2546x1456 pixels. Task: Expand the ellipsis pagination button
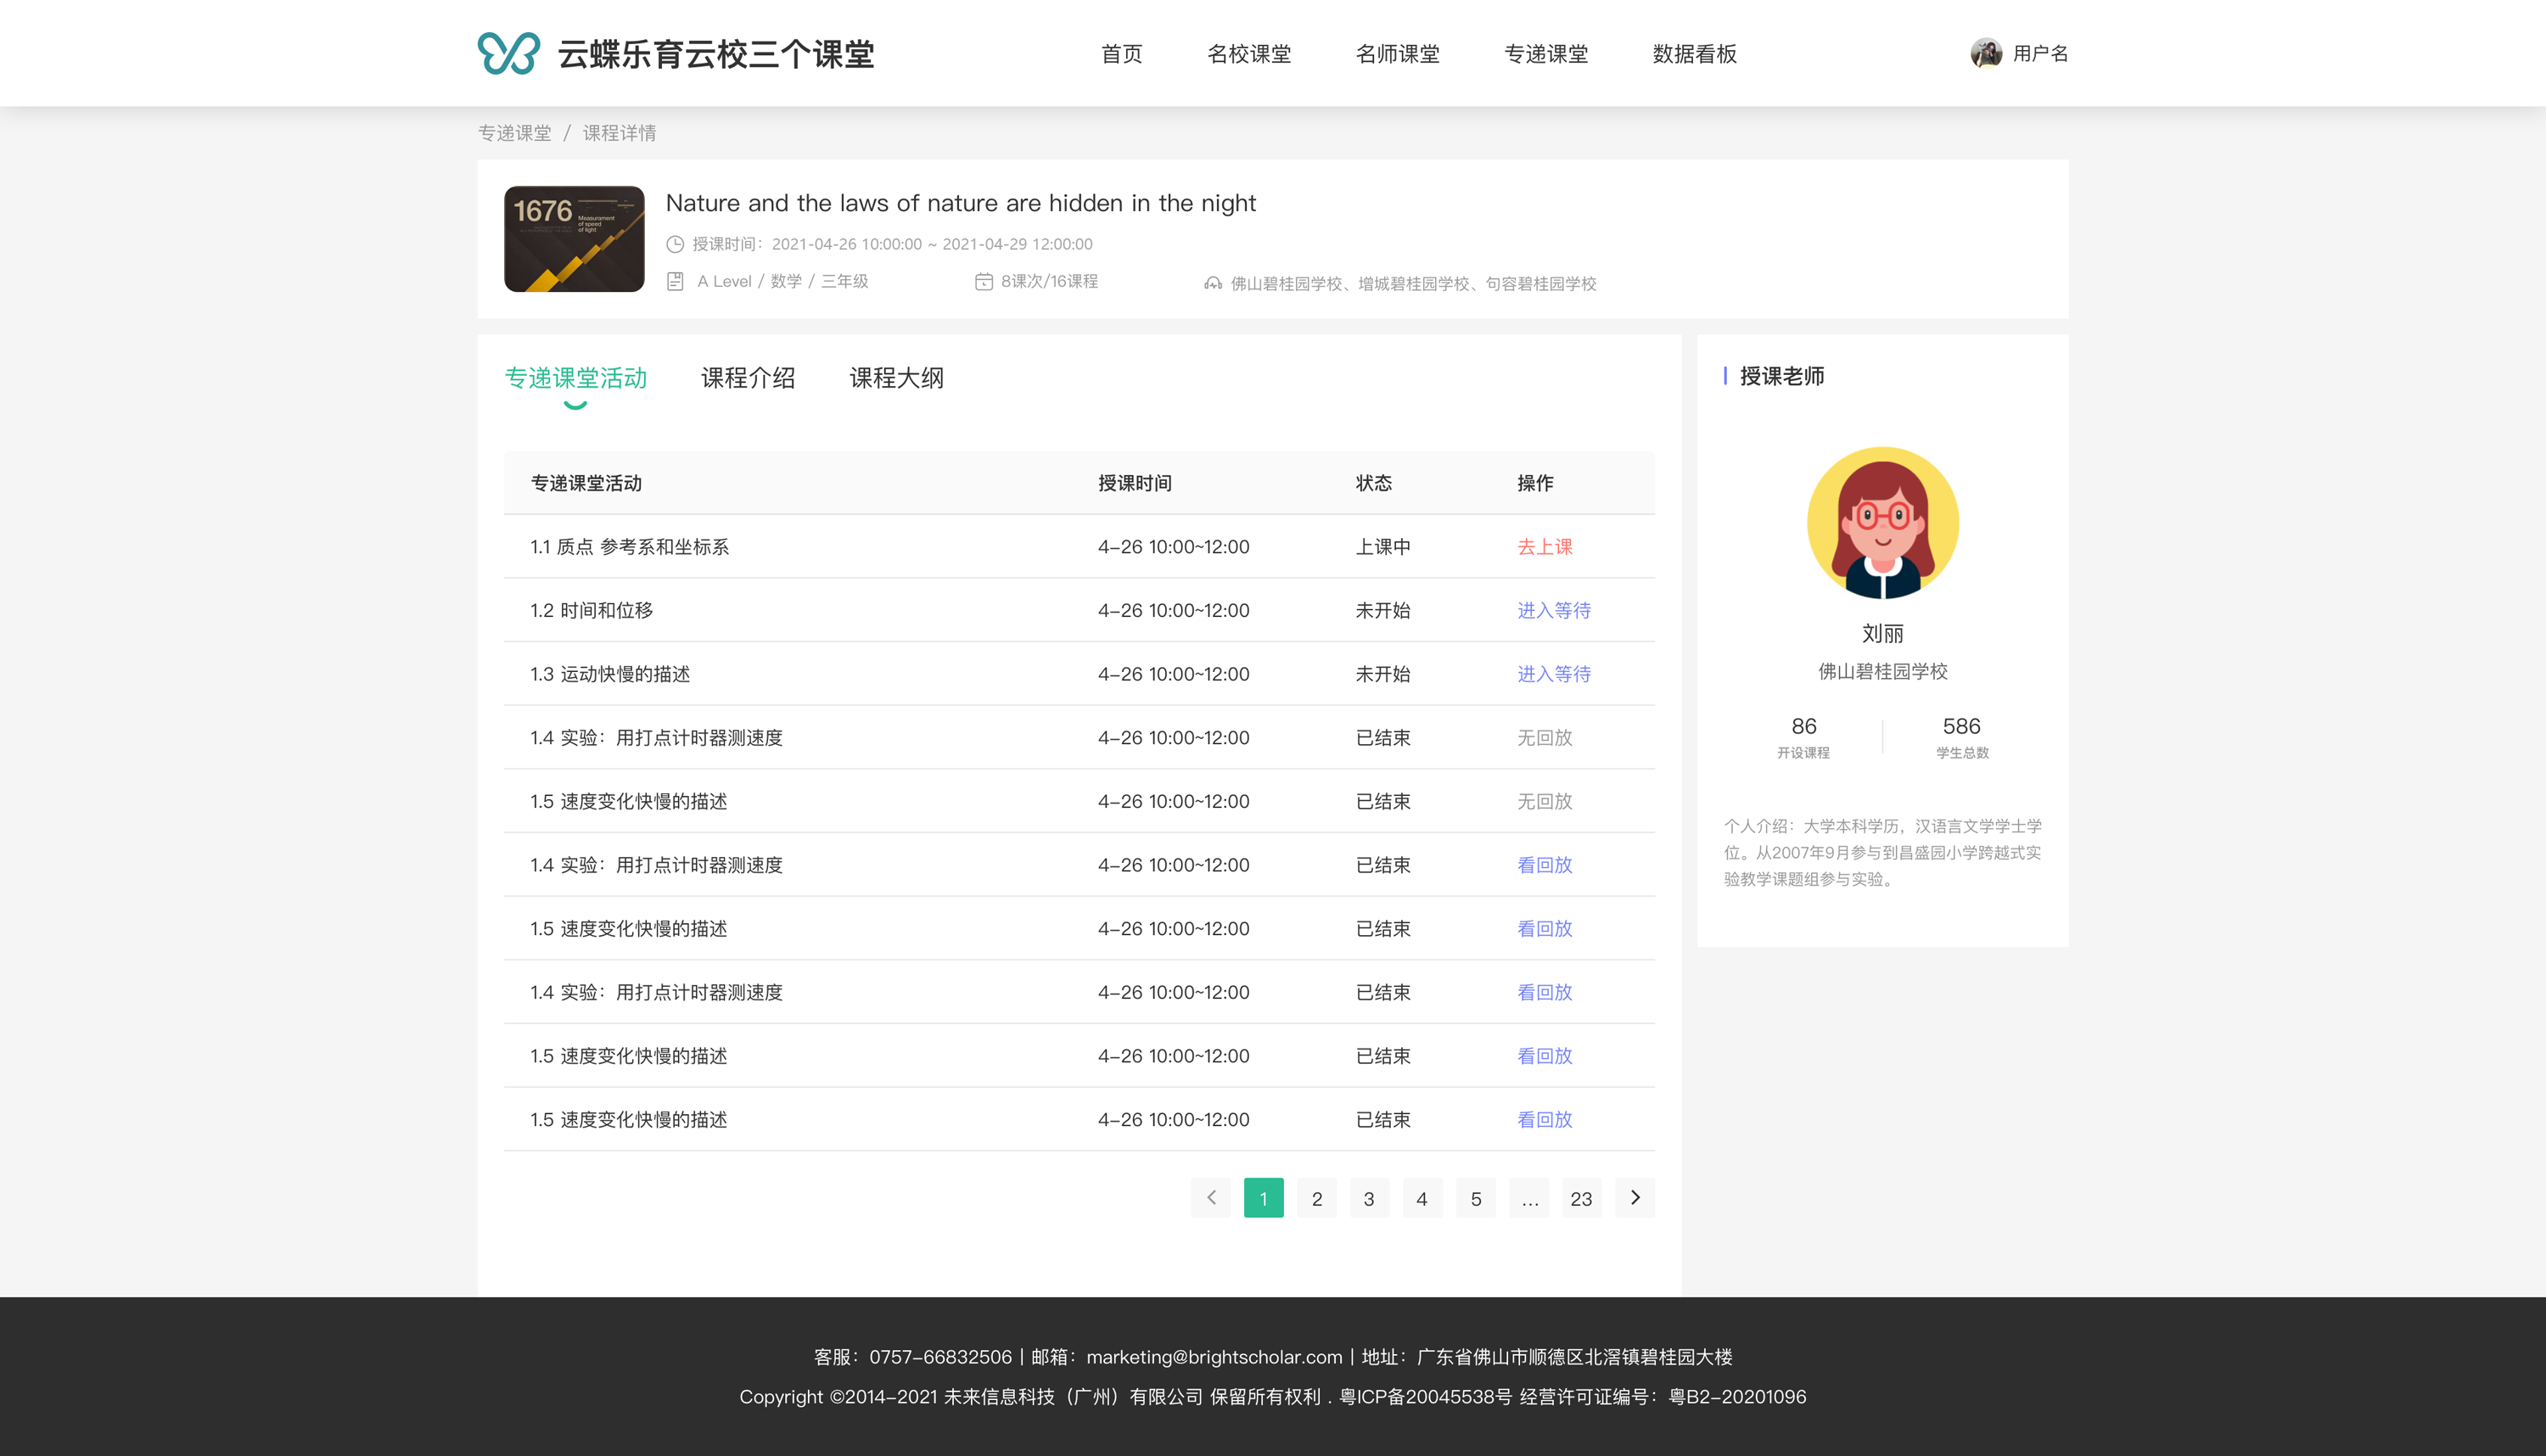(1529, 1198)
